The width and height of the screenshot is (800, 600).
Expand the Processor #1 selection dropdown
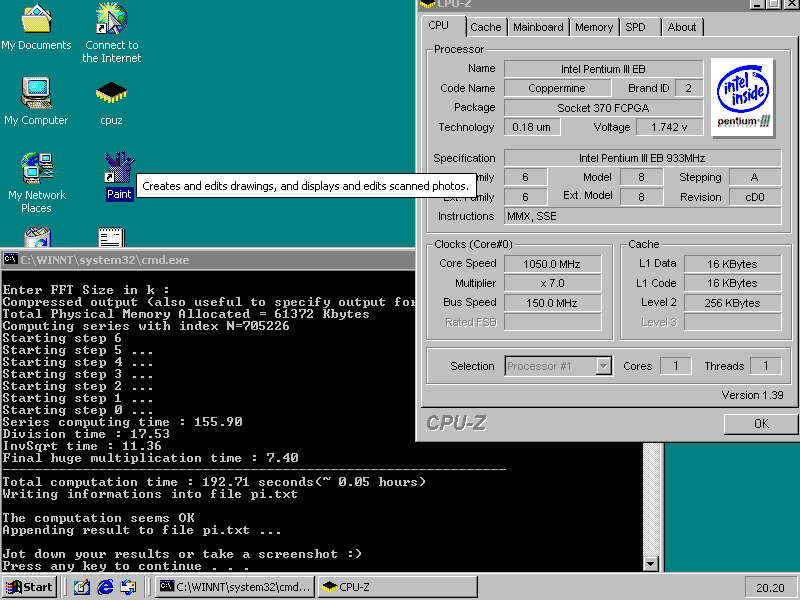(604, 366)
